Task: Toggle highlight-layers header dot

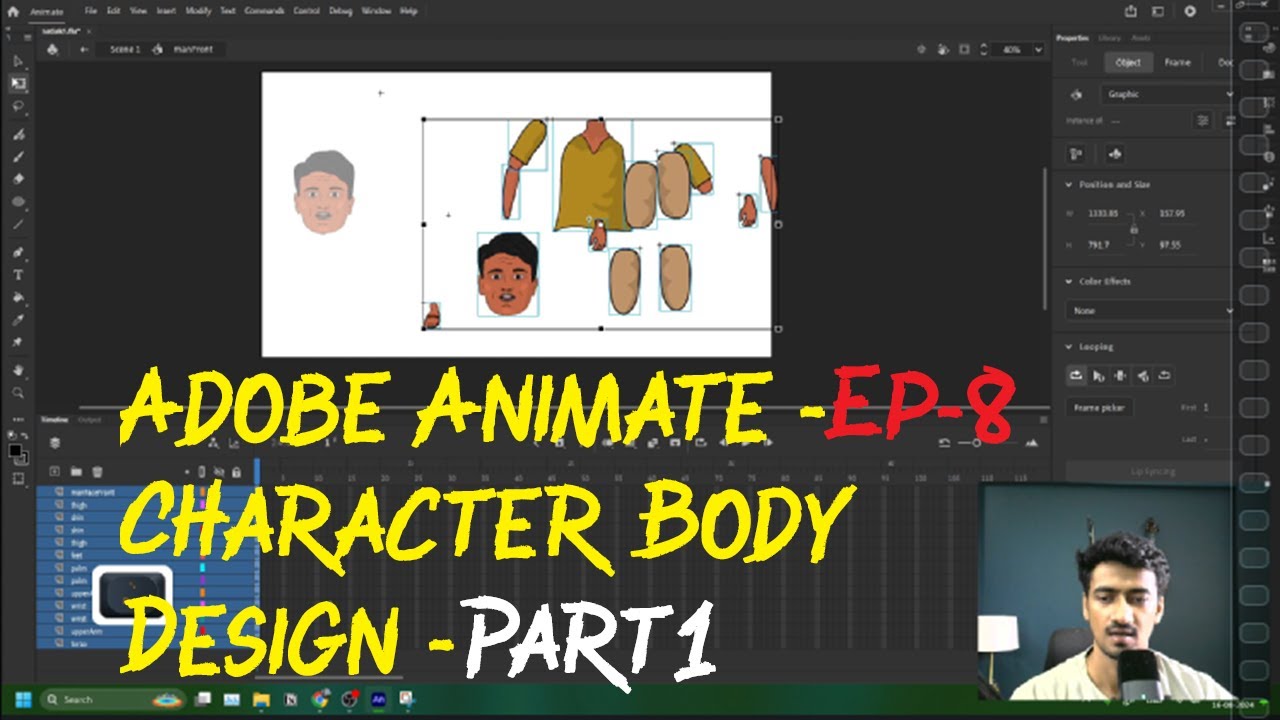Action: coord(187,471)
